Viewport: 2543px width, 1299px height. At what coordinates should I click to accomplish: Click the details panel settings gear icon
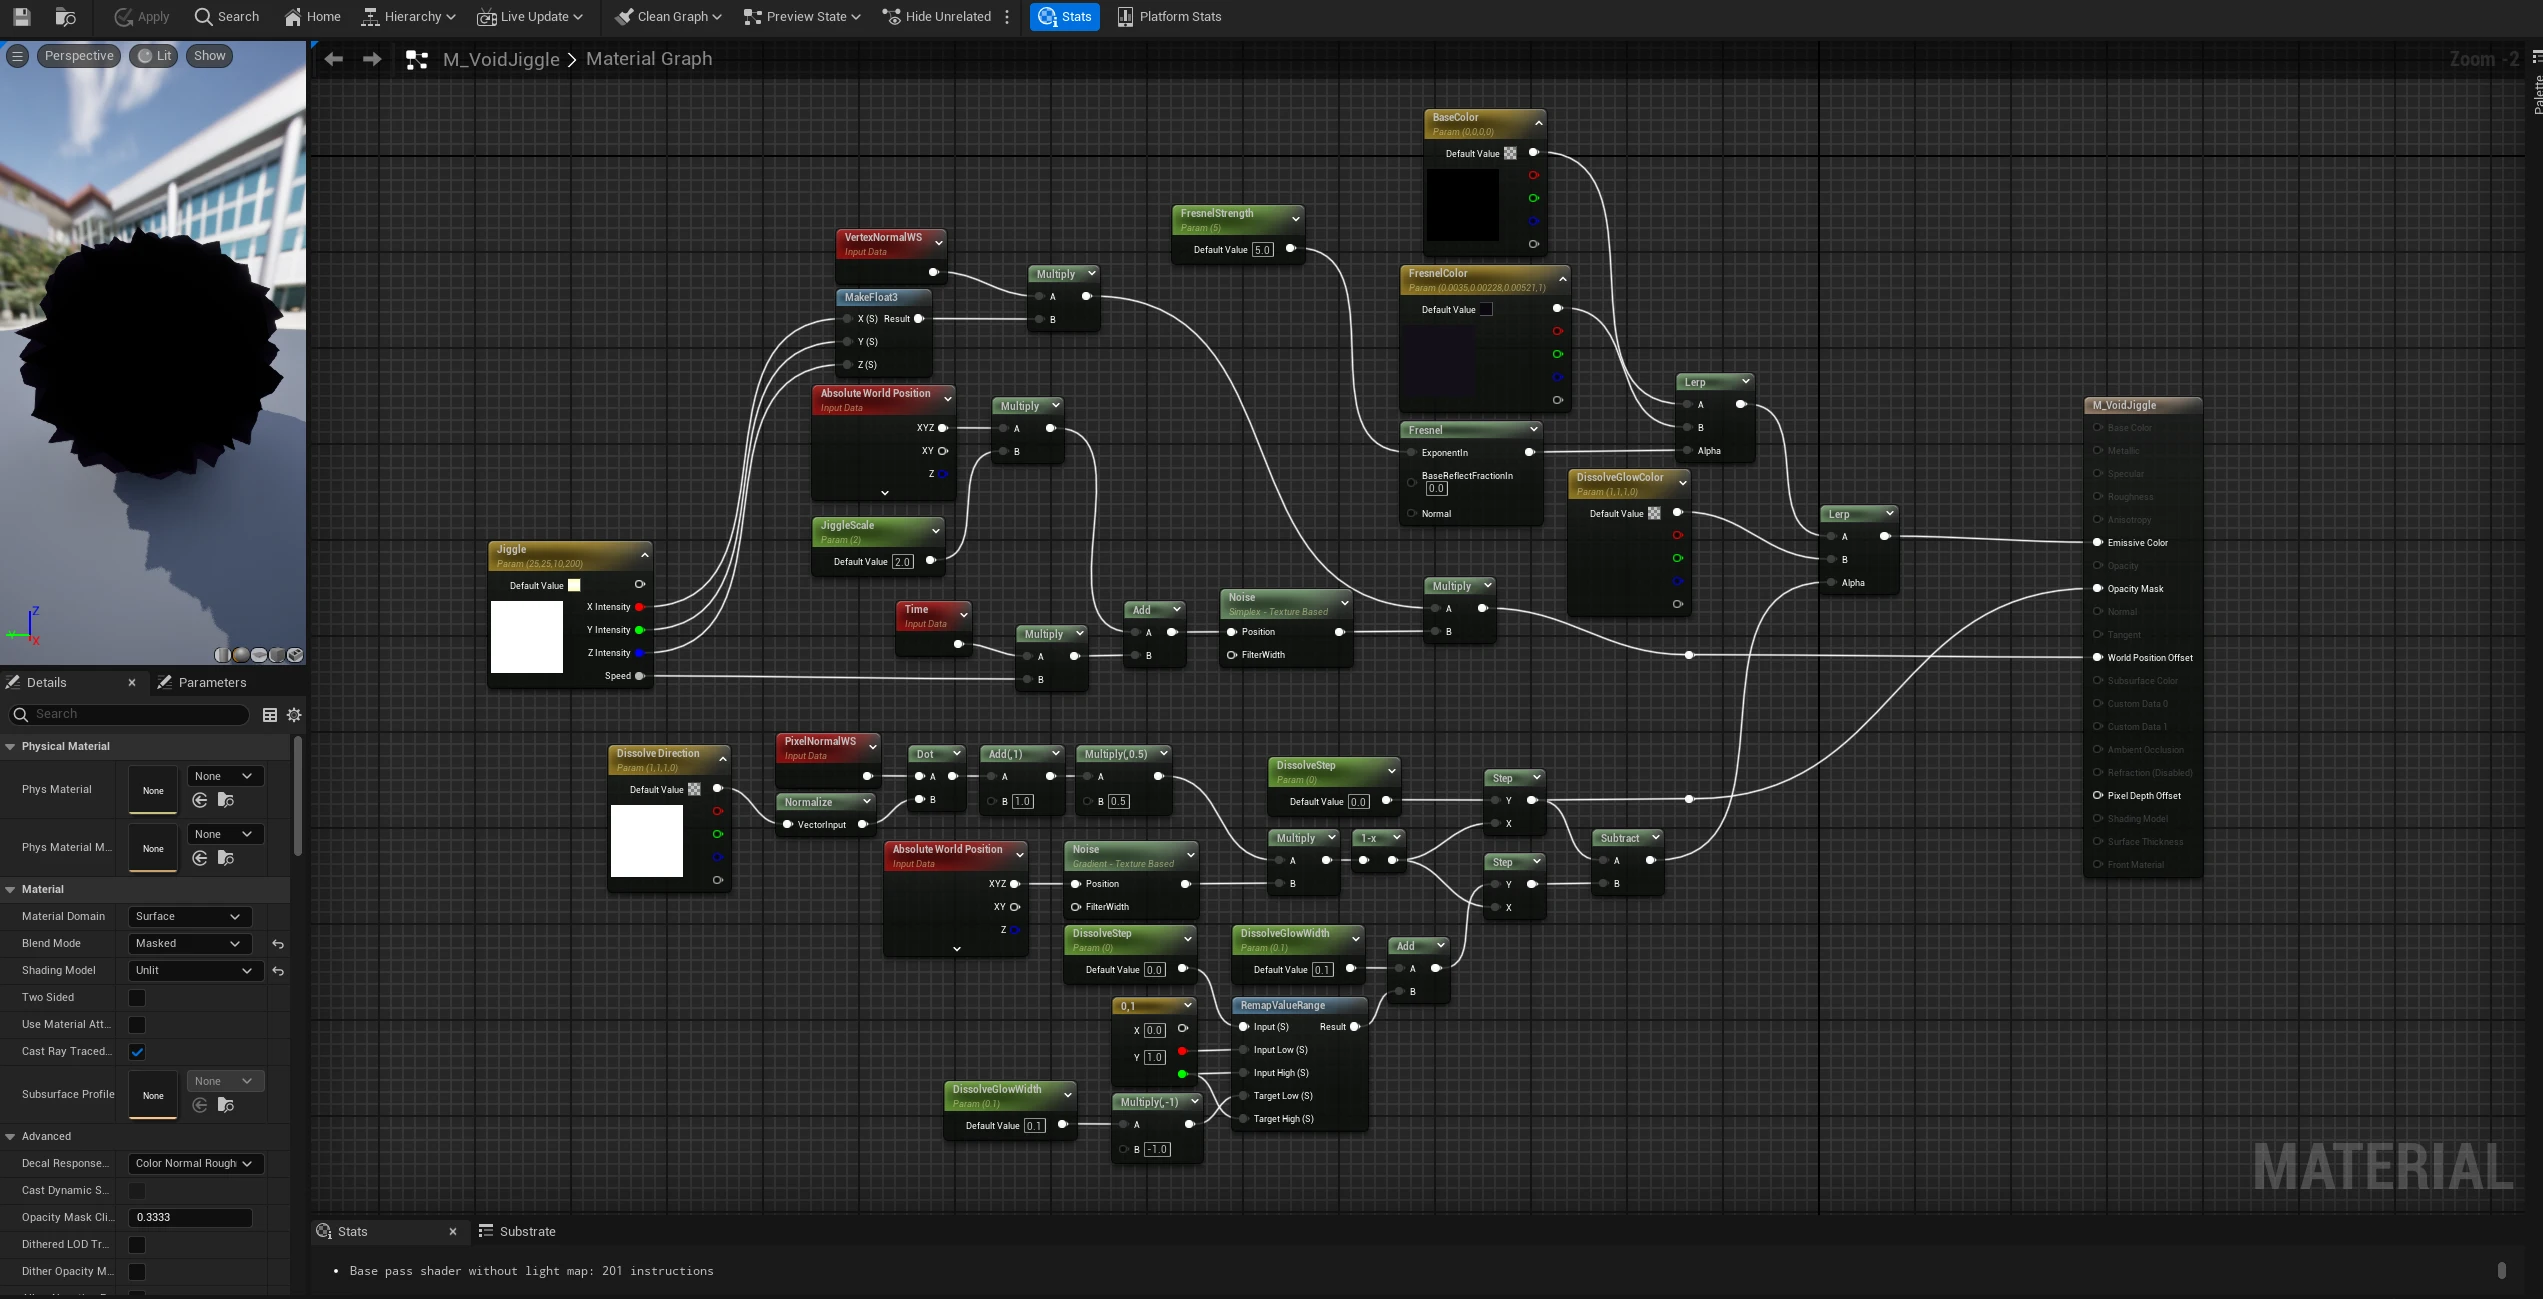pyautogui.click(x=294, y=715)
